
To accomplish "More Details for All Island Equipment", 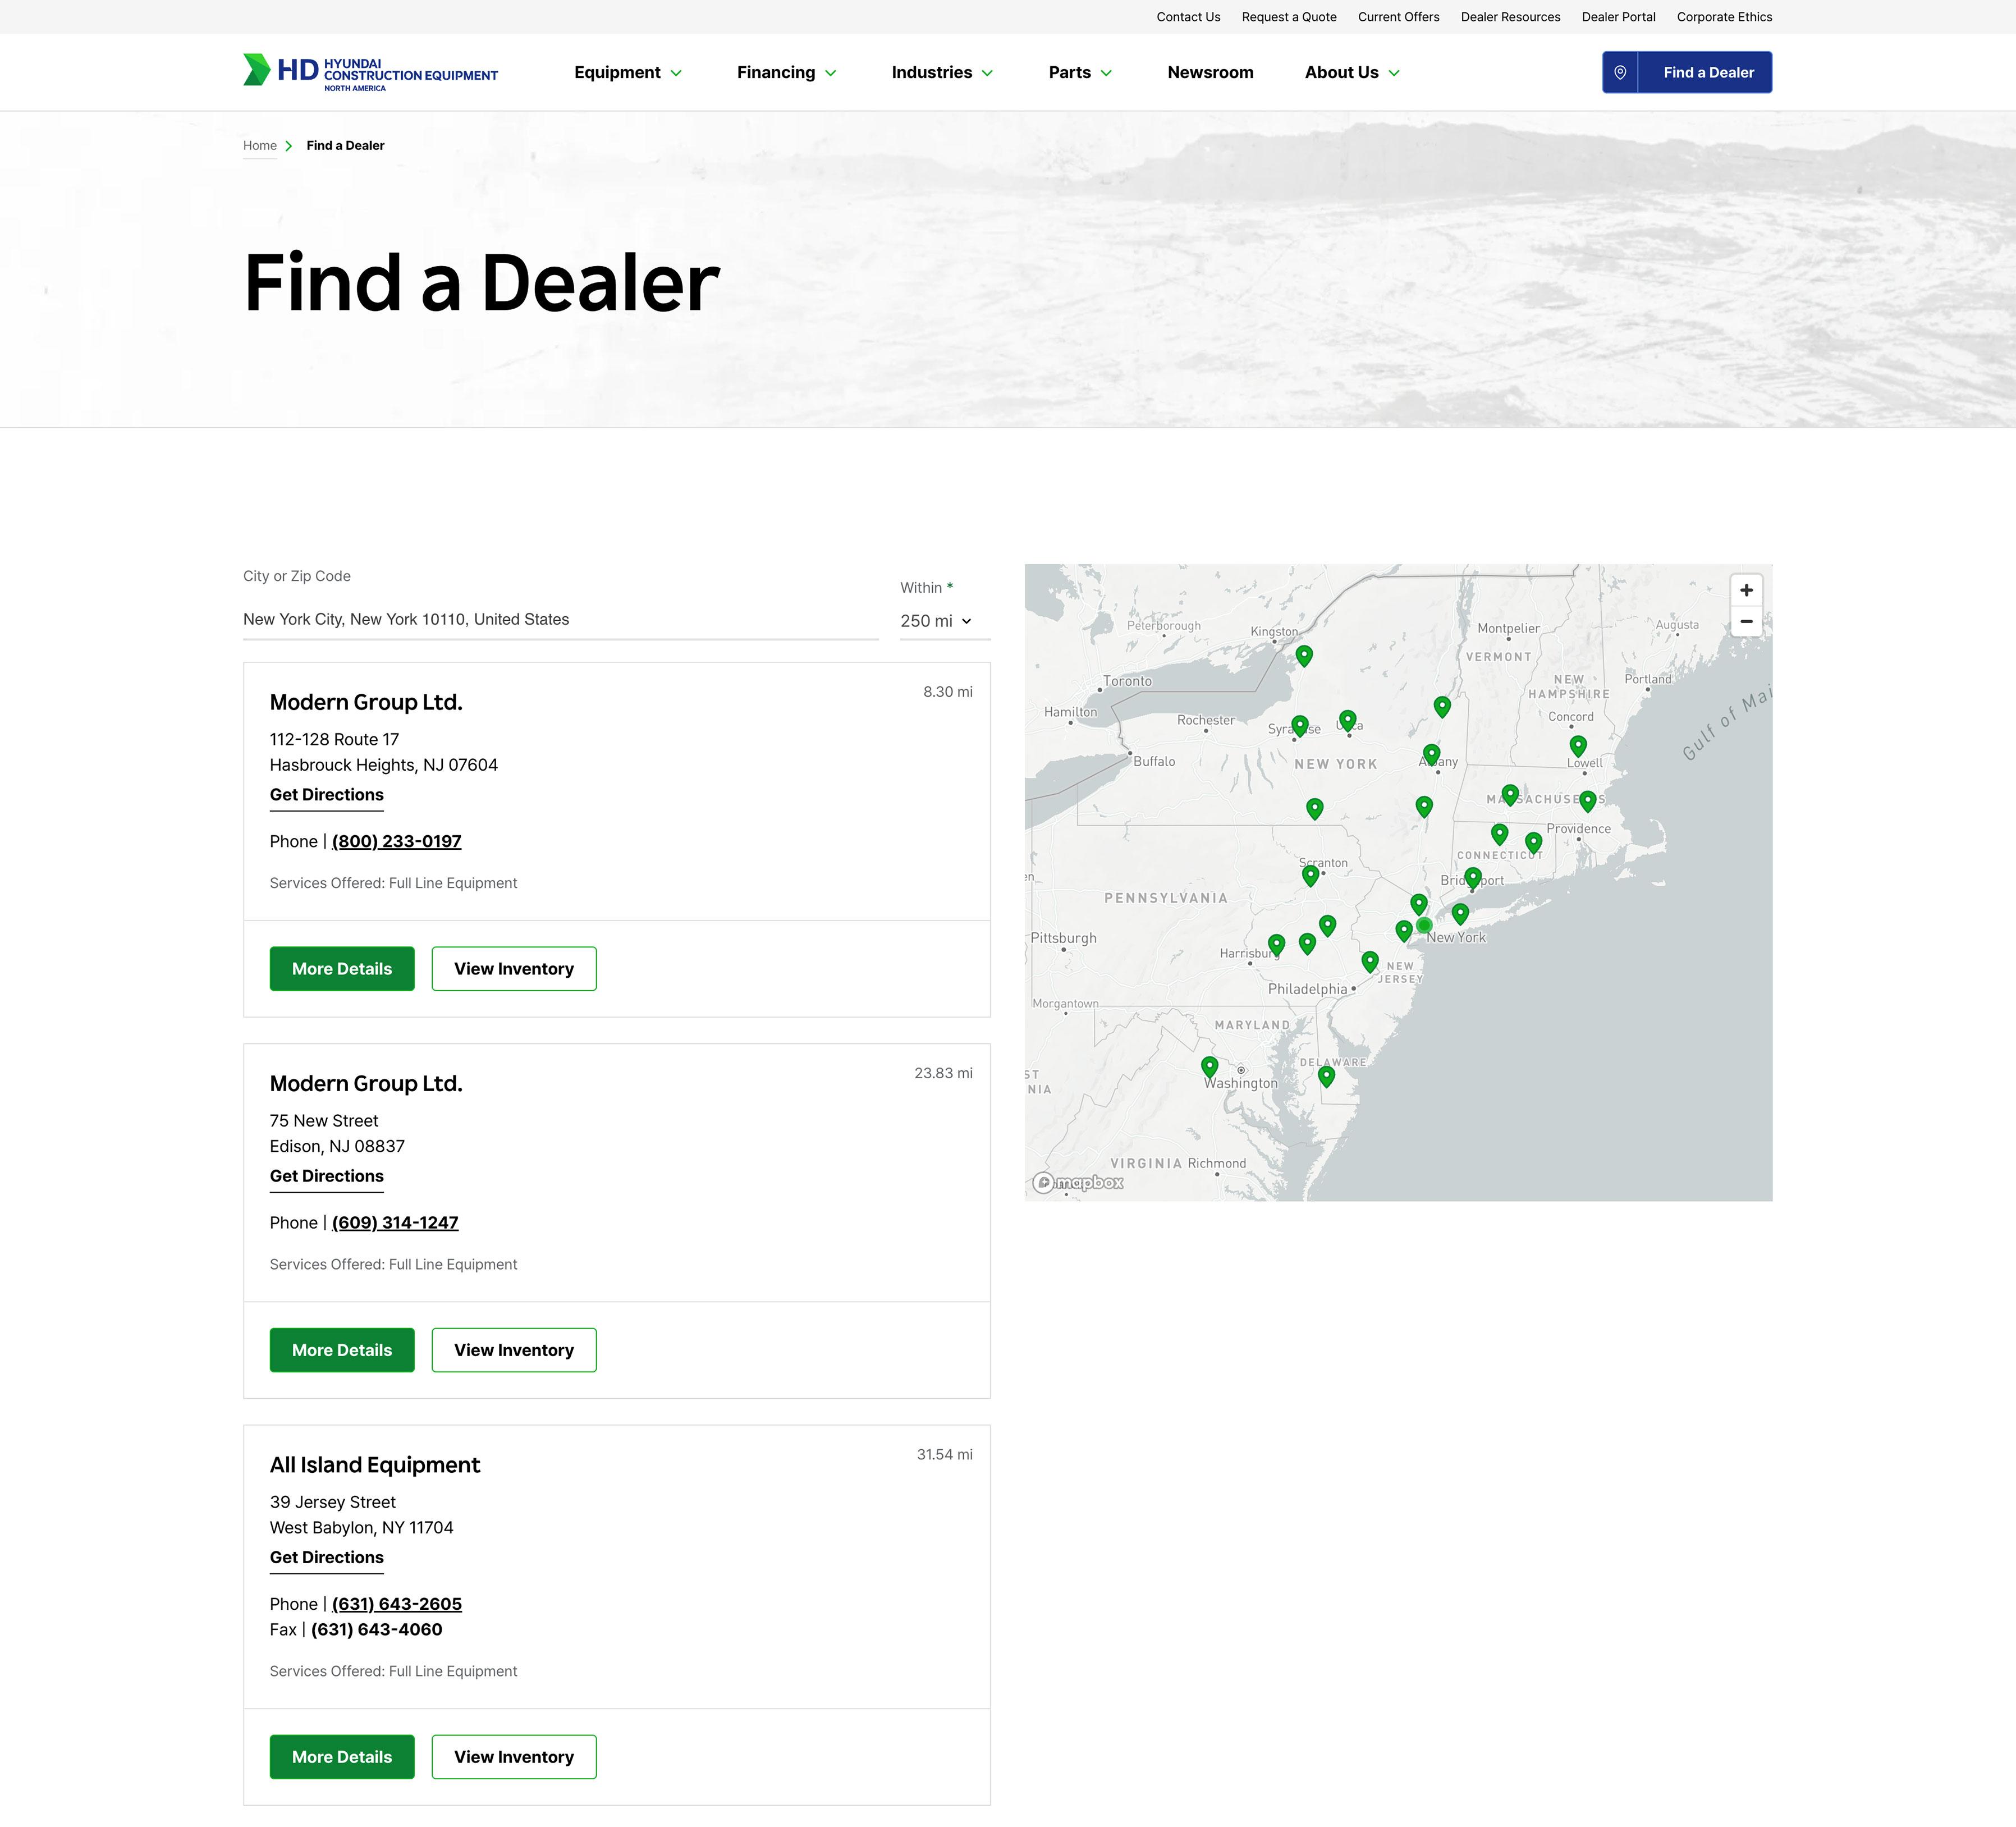I will pos(342,1757).
